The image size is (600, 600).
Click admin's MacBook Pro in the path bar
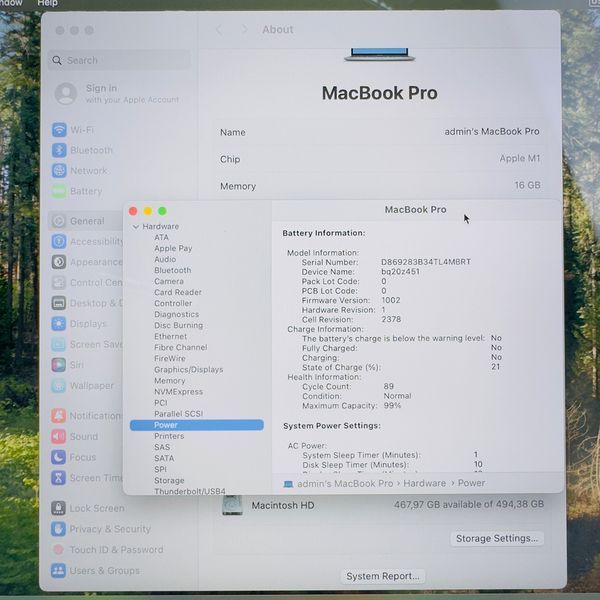(345, 484)
